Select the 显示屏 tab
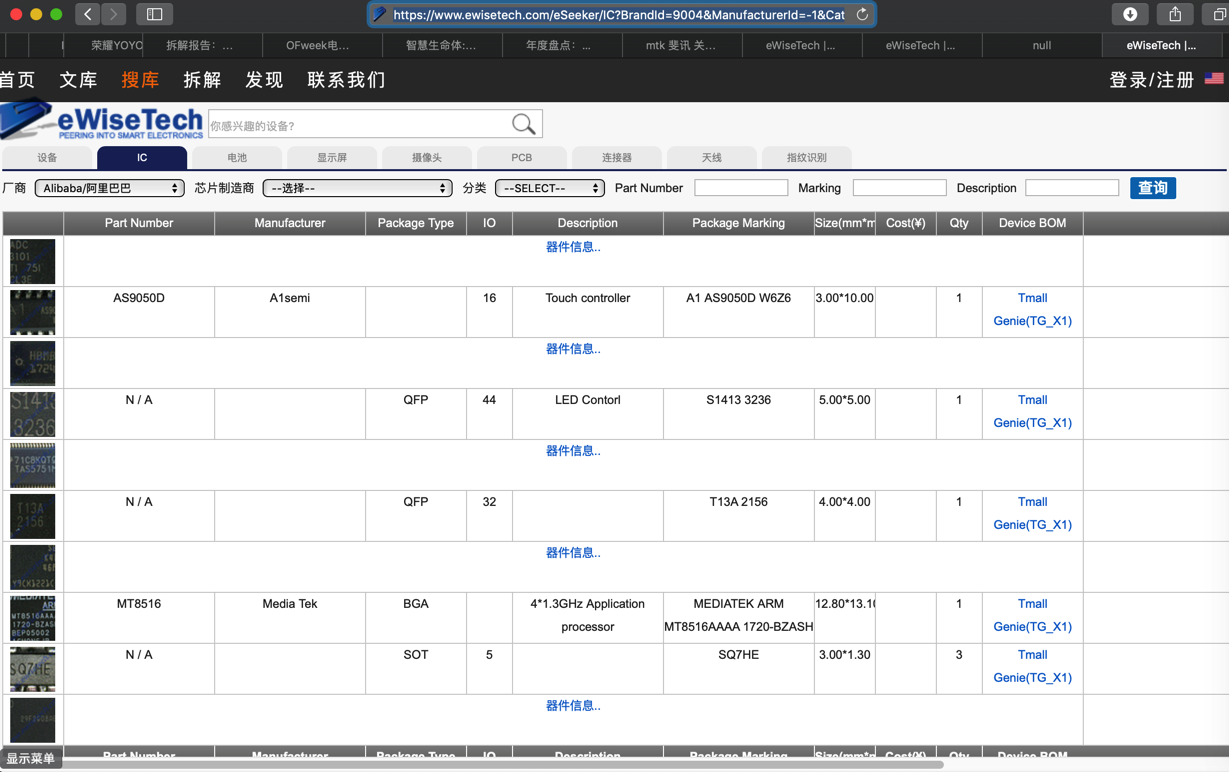The width and height of the screenshot is (1229, 772). 332,158
